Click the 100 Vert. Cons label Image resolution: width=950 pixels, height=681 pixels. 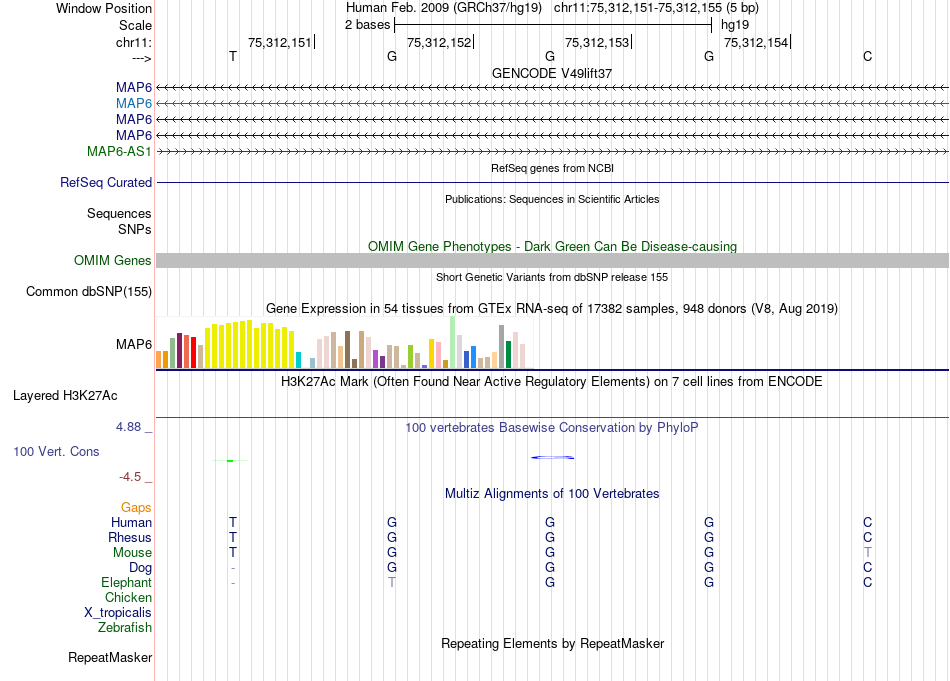(x=56, y=451)
